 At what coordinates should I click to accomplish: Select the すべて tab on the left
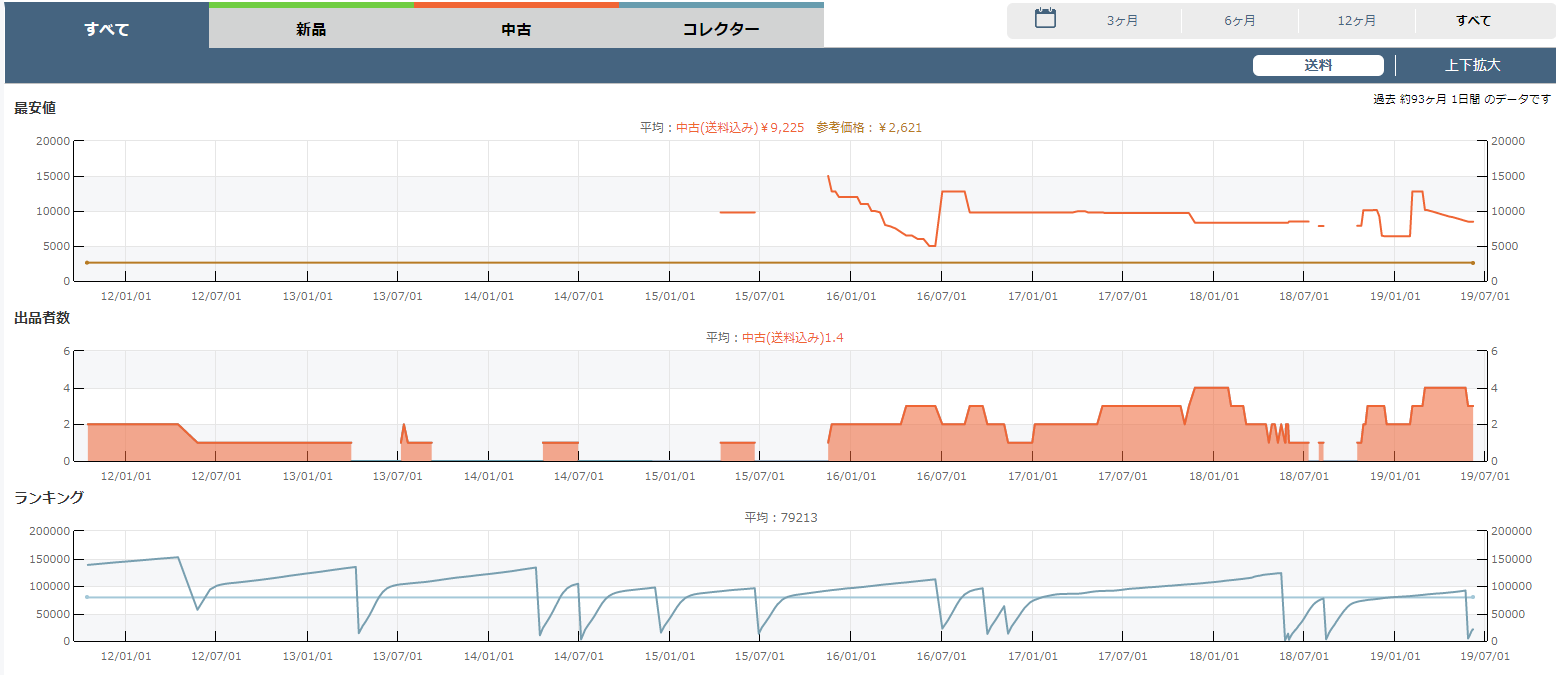(x=107, y=29)
